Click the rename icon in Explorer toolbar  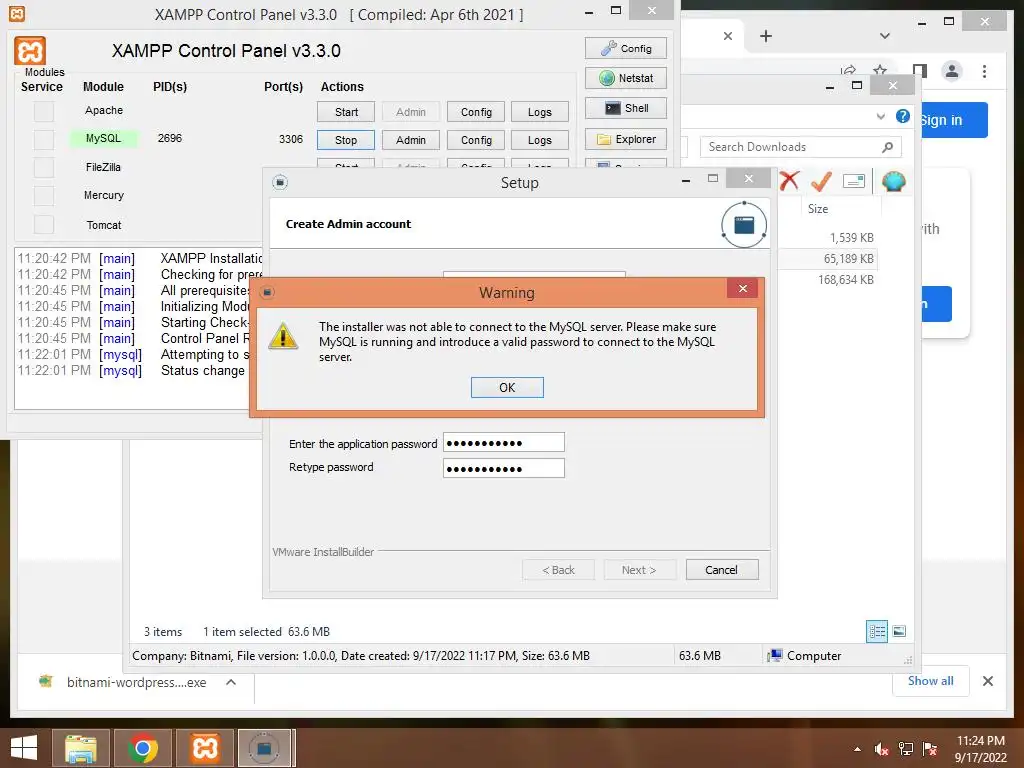(854, 181)
